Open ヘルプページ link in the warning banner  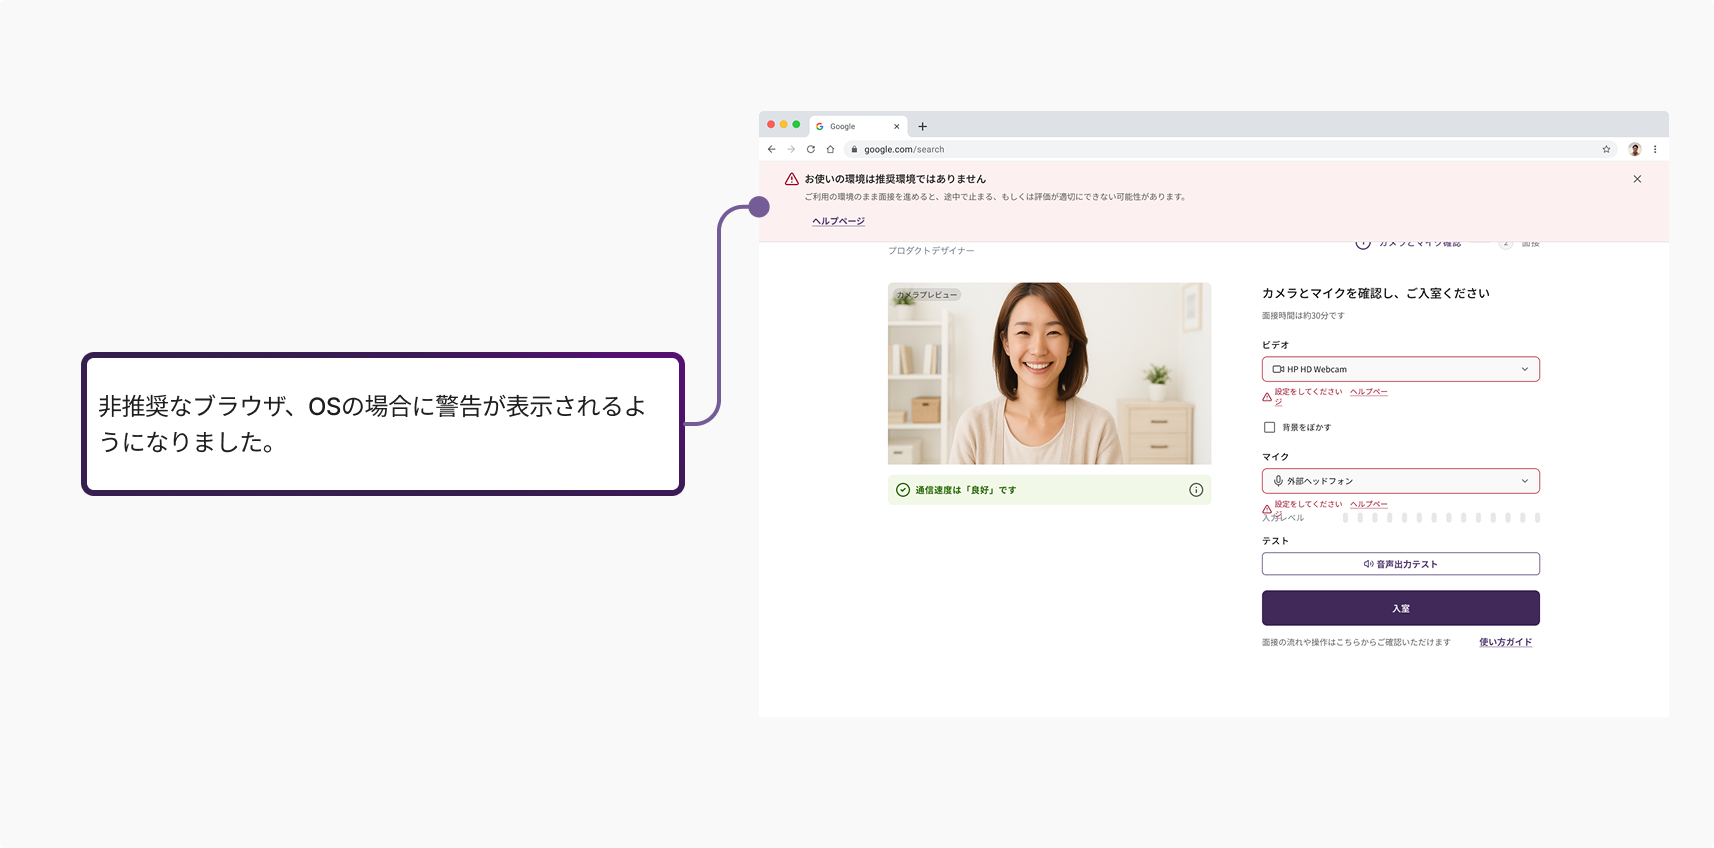(x=838, y=221)
